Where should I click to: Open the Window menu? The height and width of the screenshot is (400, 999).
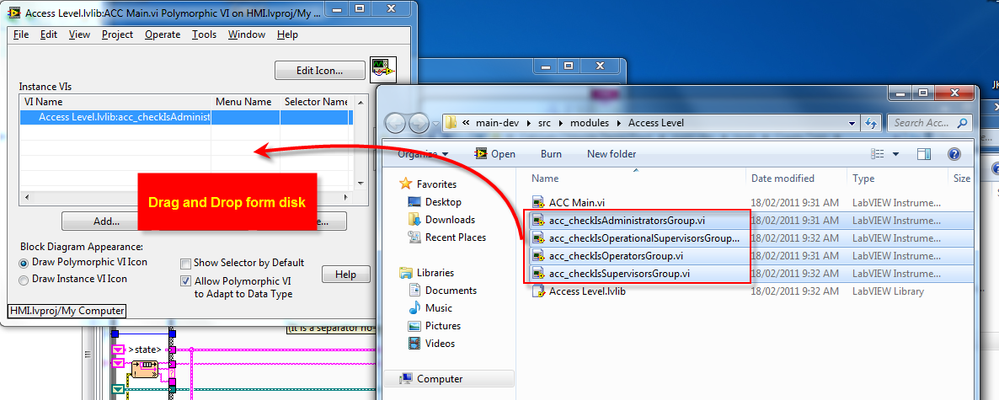pos(247,34)
